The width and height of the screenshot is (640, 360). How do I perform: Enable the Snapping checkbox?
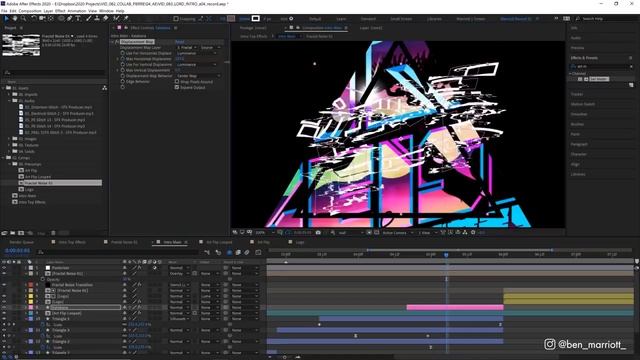(x=176, y=18)
